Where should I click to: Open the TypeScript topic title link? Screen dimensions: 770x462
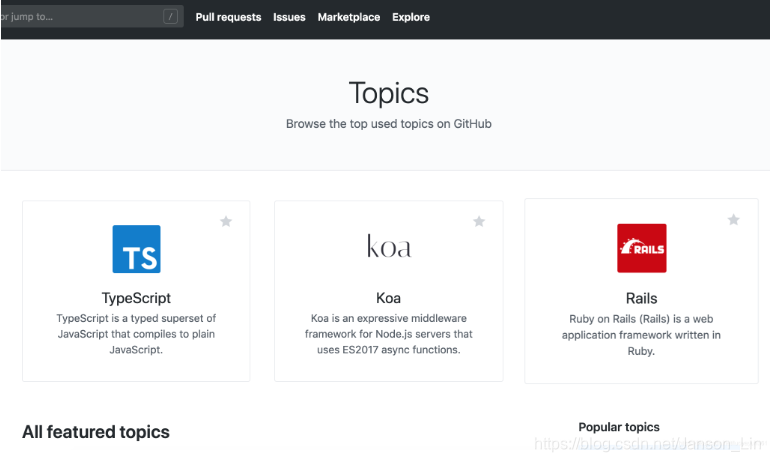click(x=136, y=298)
